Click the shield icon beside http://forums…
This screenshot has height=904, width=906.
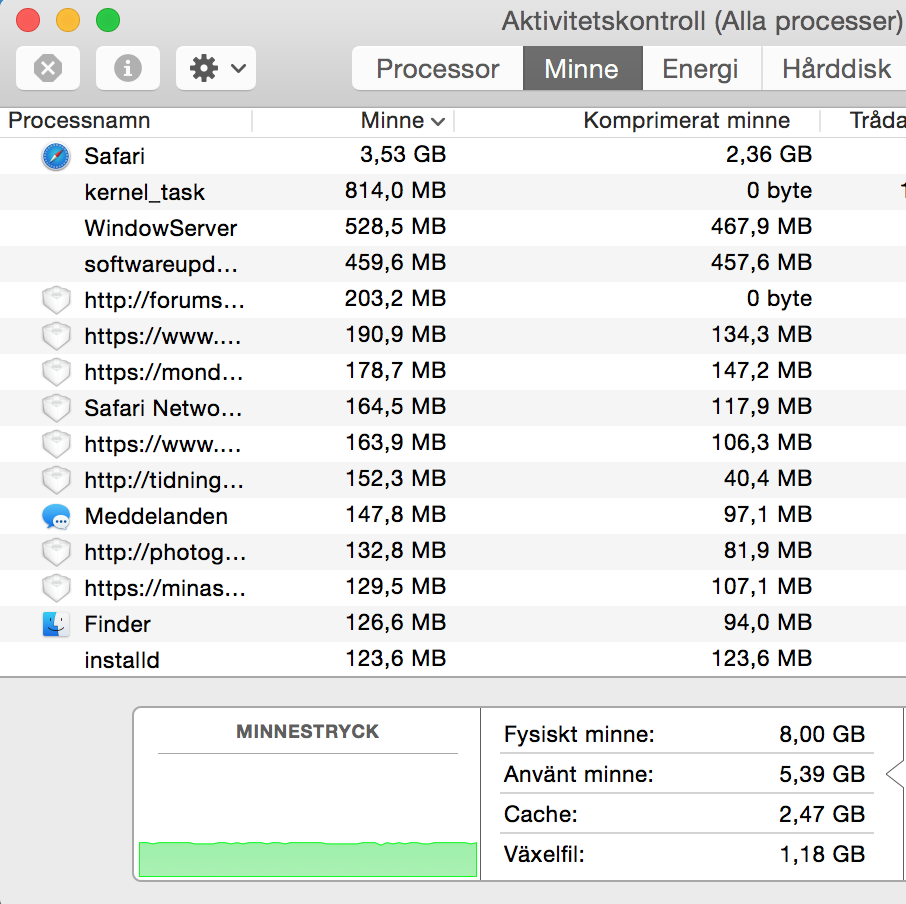tap(56, 300)
